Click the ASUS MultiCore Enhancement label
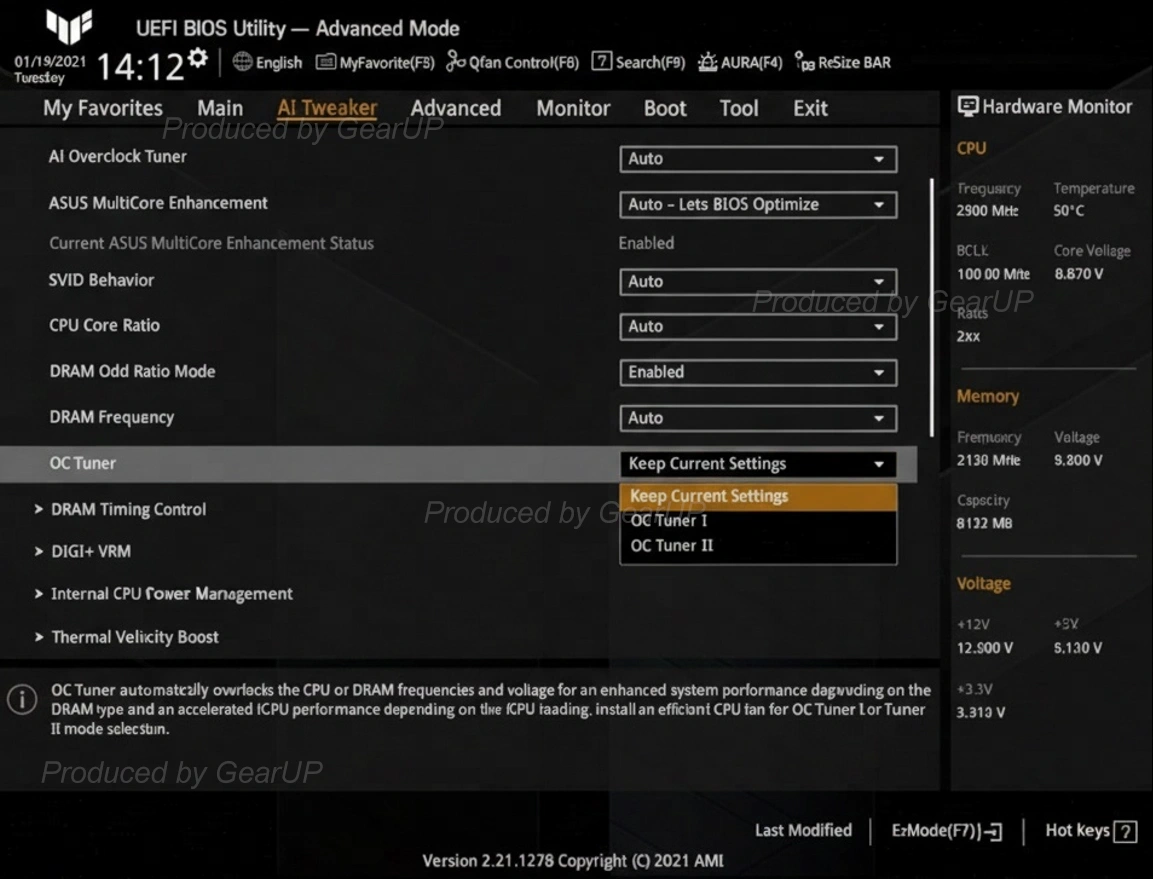 [158, 203]
